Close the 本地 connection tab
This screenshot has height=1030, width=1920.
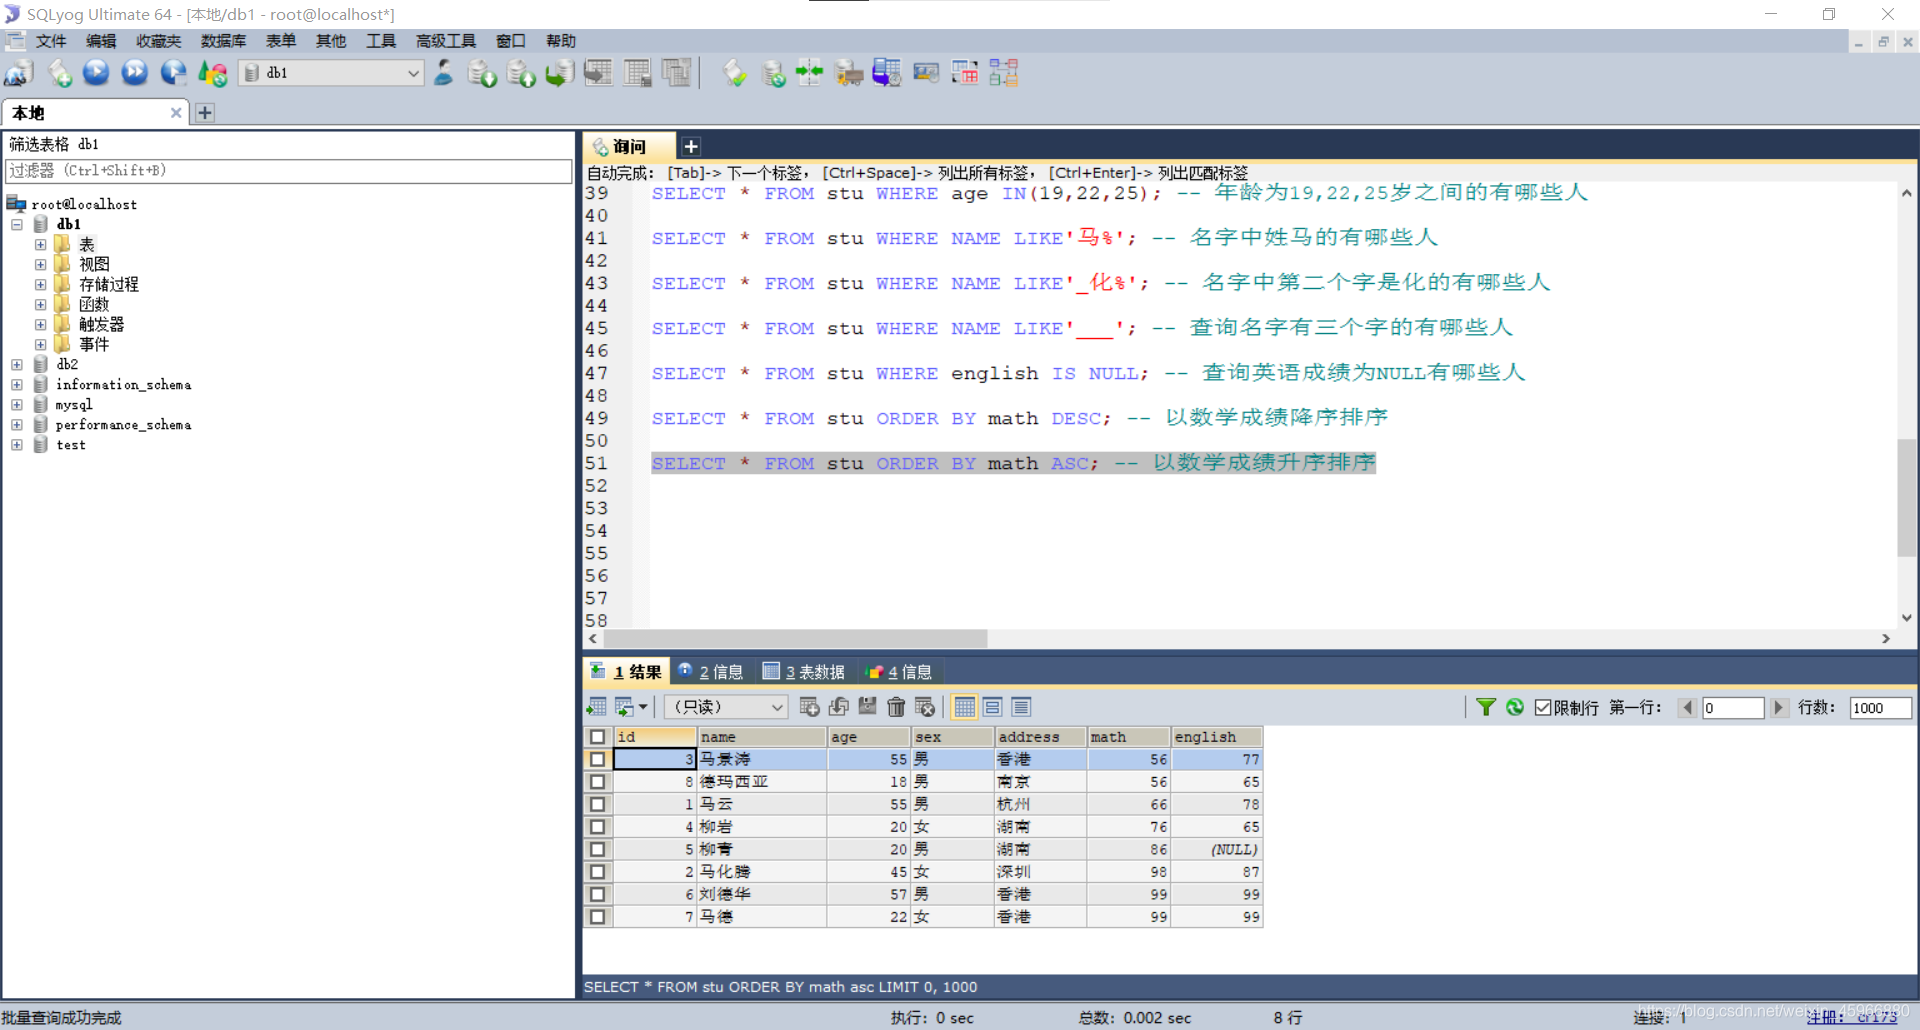(x=176, y=113)
